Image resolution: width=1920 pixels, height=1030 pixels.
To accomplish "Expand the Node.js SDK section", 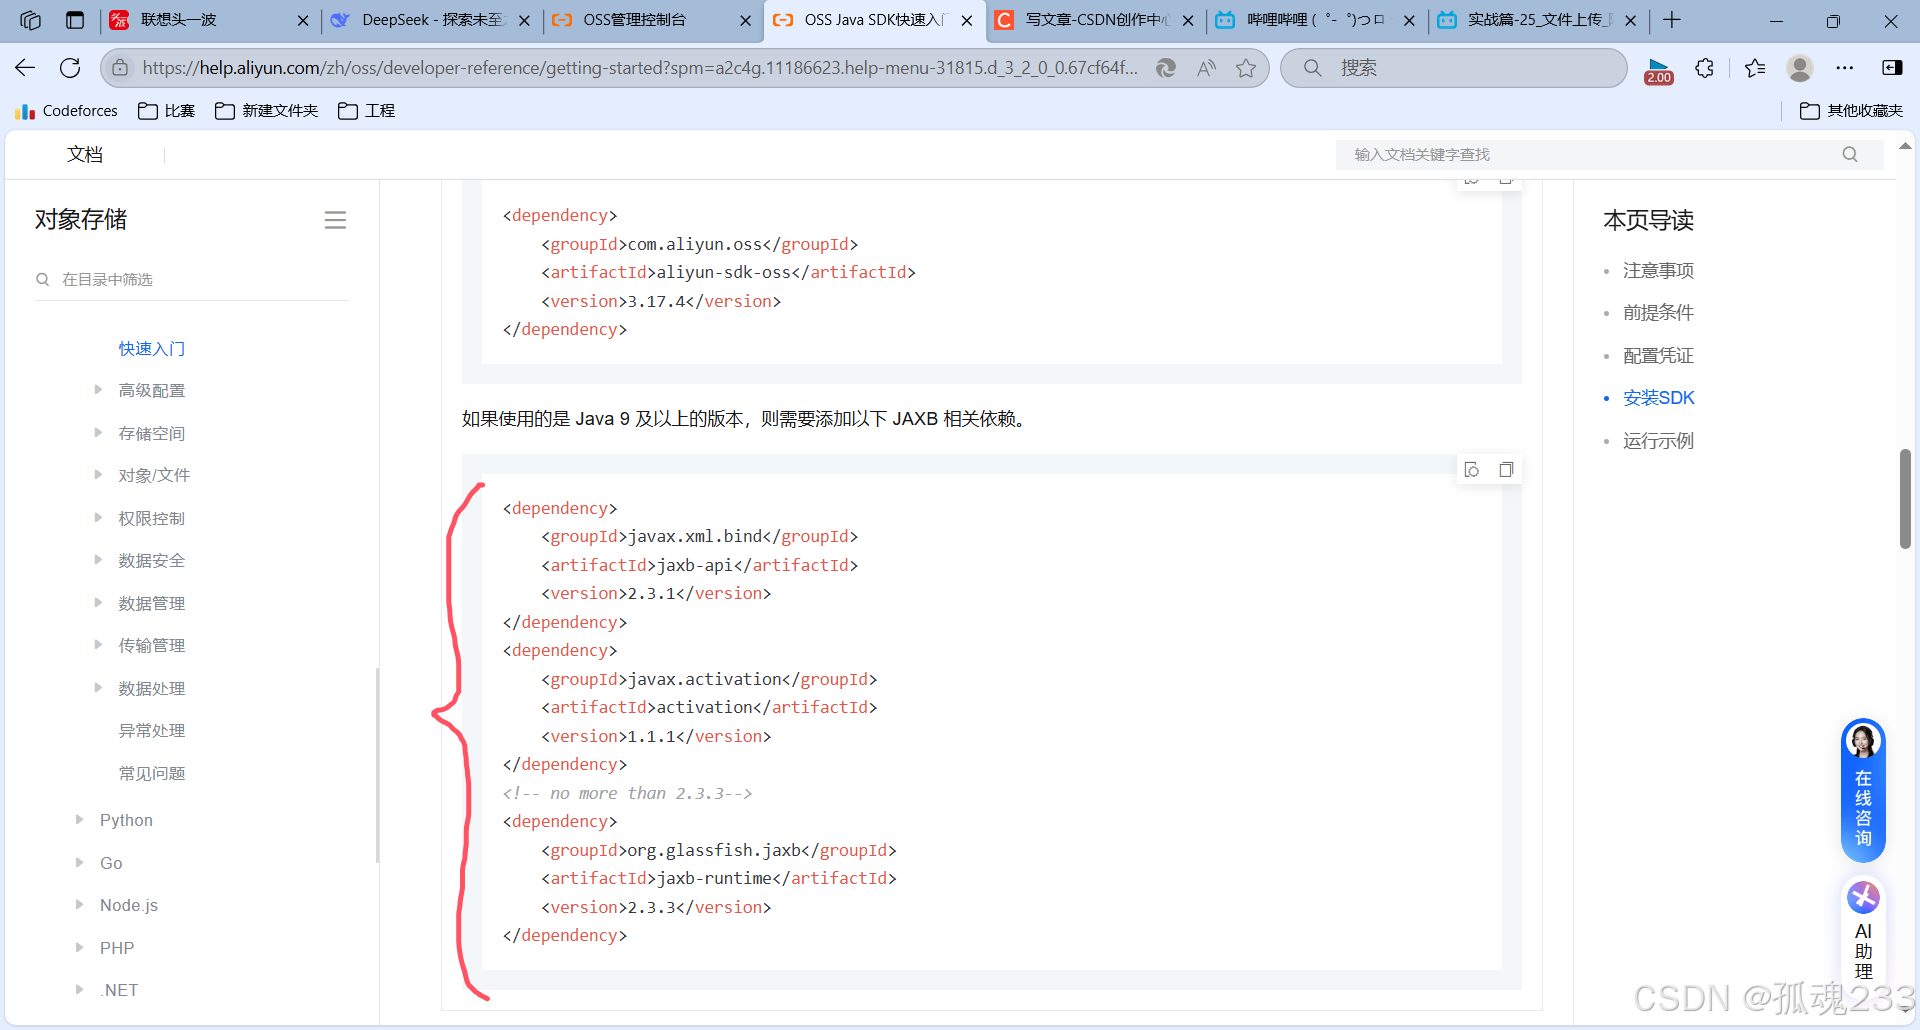I will point(80,905).
